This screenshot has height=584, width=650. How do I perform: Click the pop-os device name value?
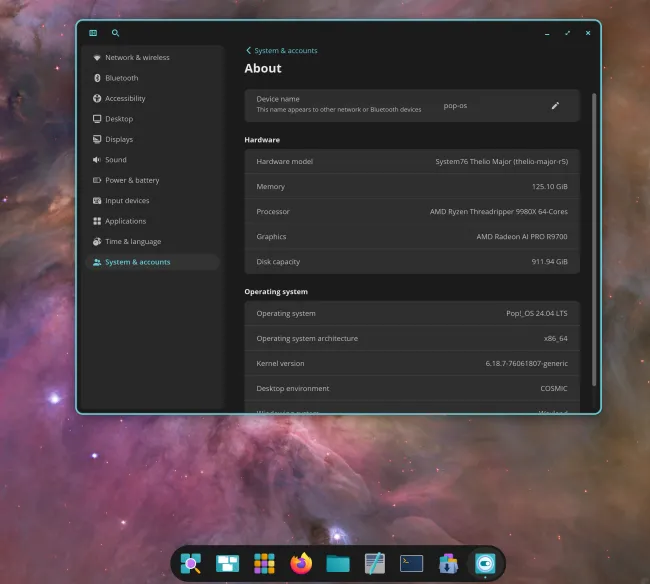click(455, 106)
